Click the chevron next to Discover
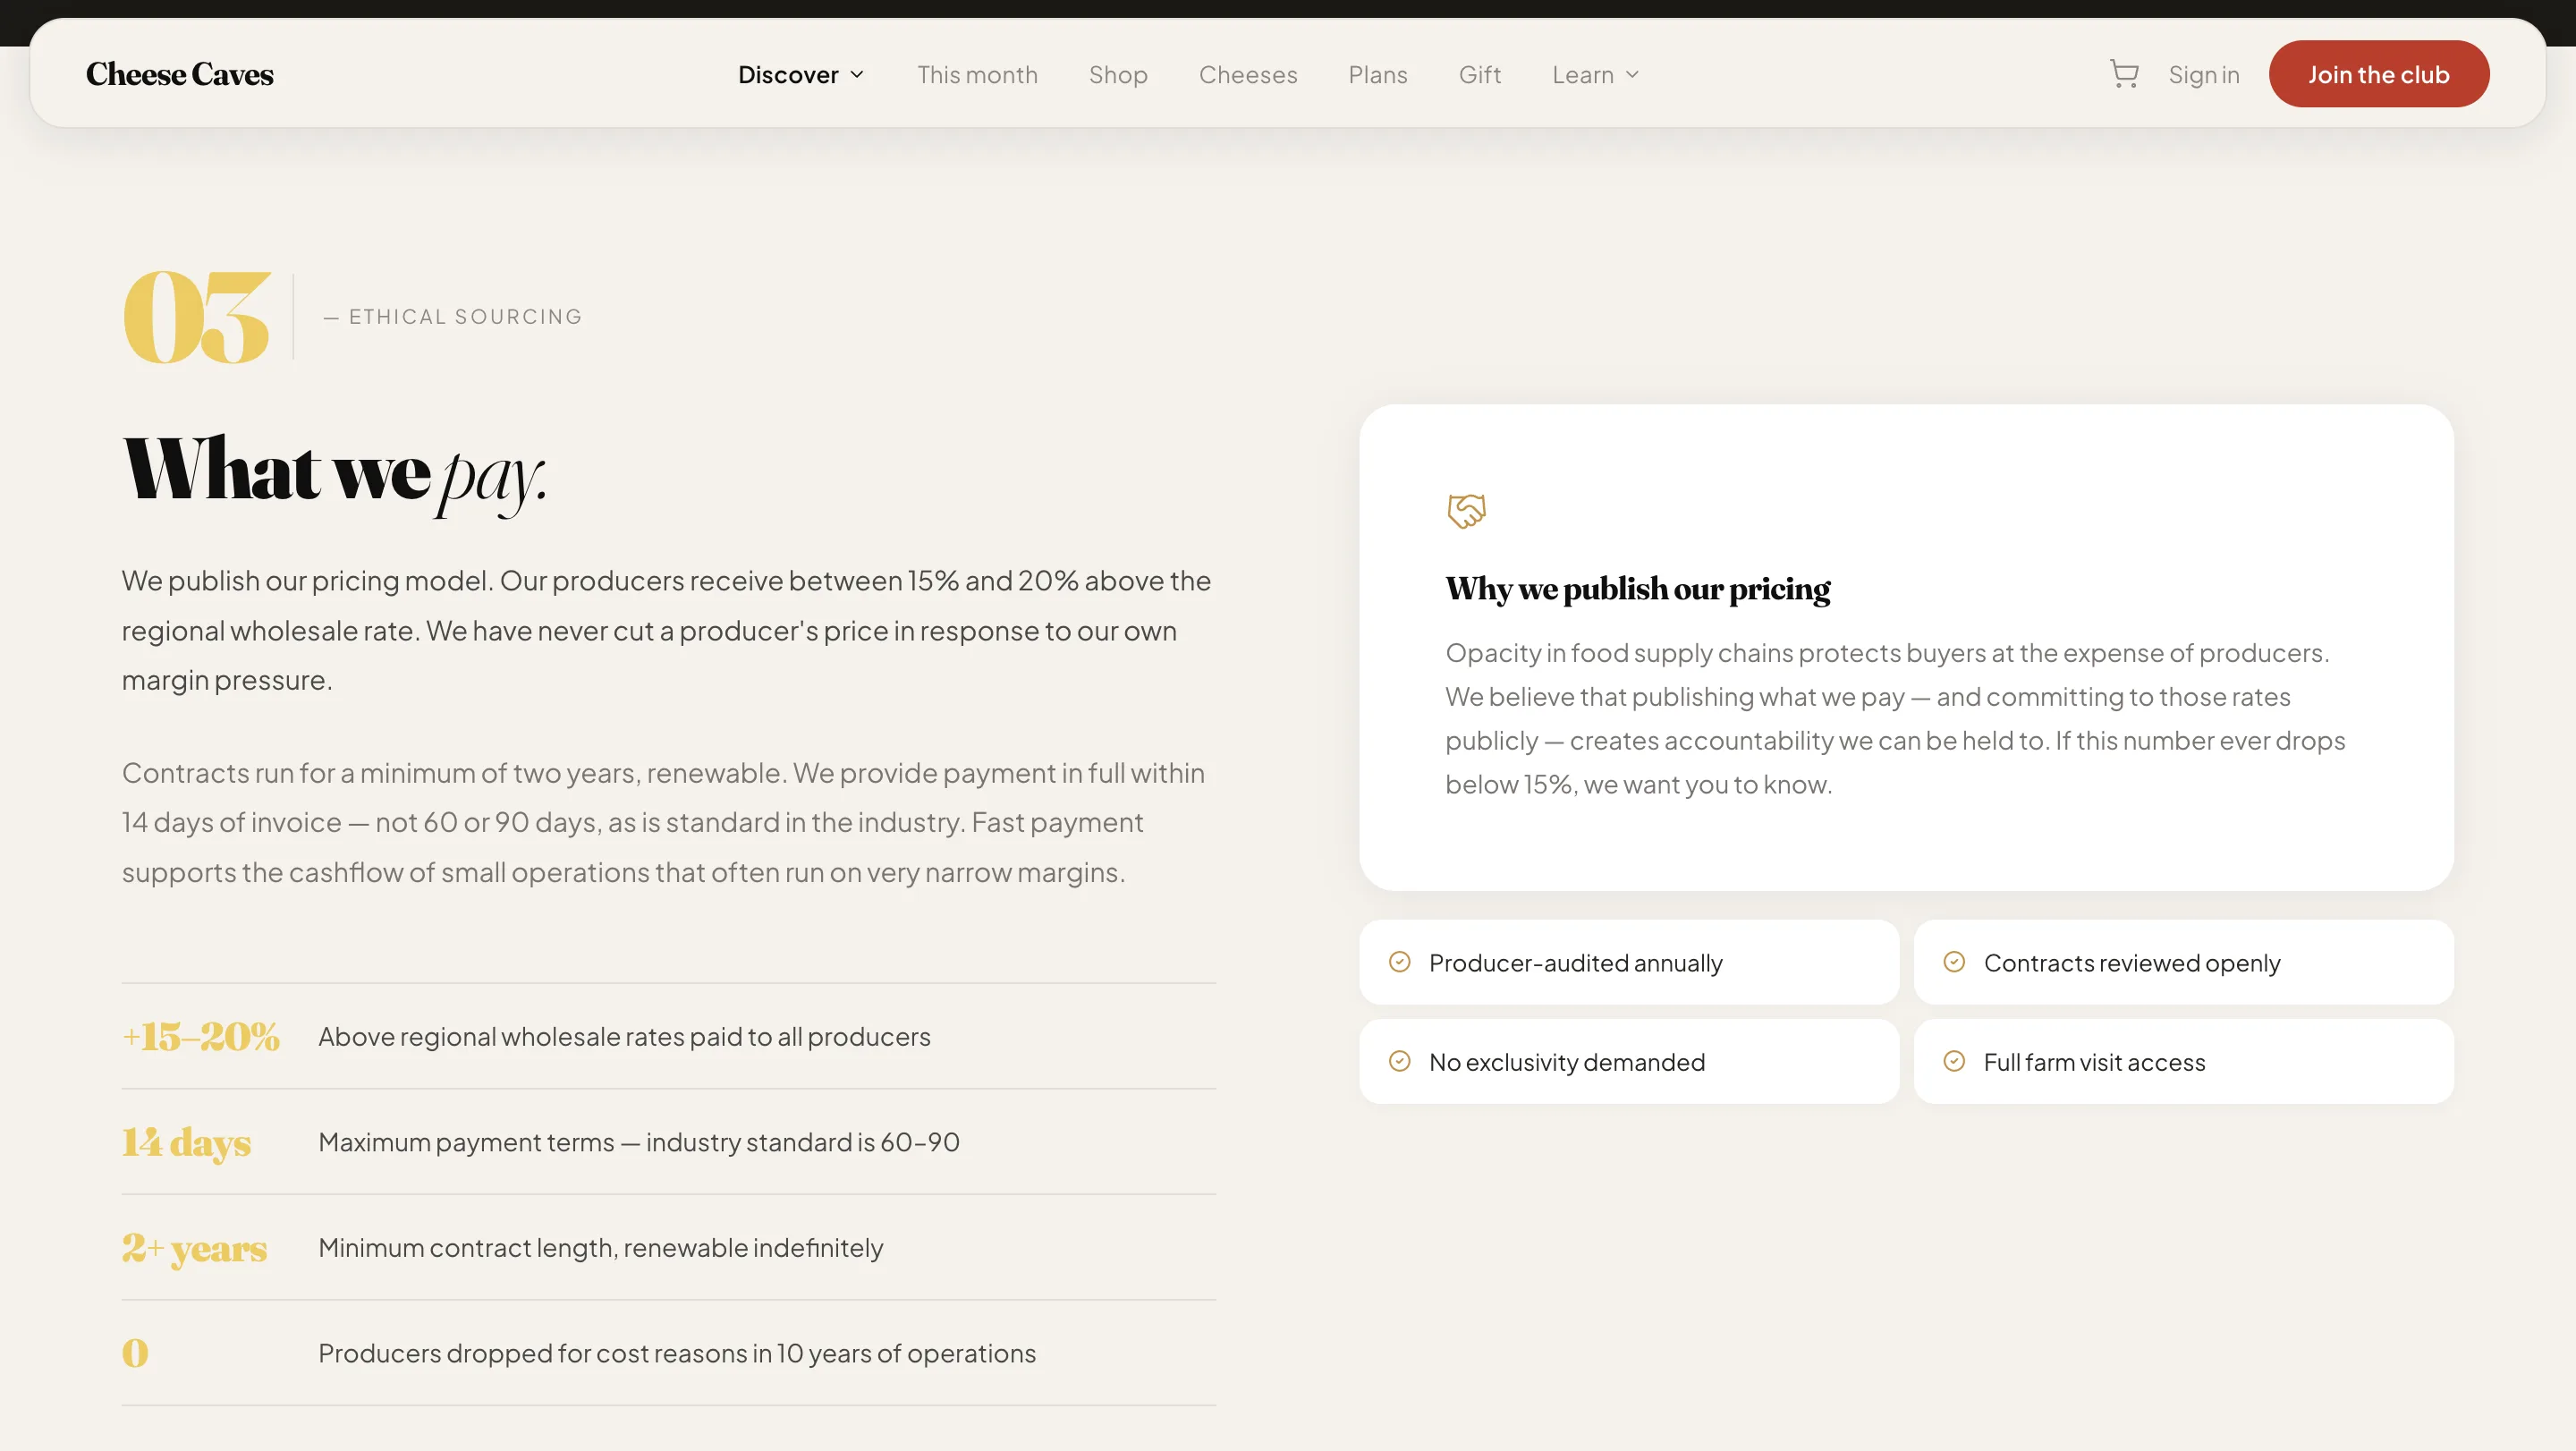This screenshot has height=1451, width=2576. 857,75
